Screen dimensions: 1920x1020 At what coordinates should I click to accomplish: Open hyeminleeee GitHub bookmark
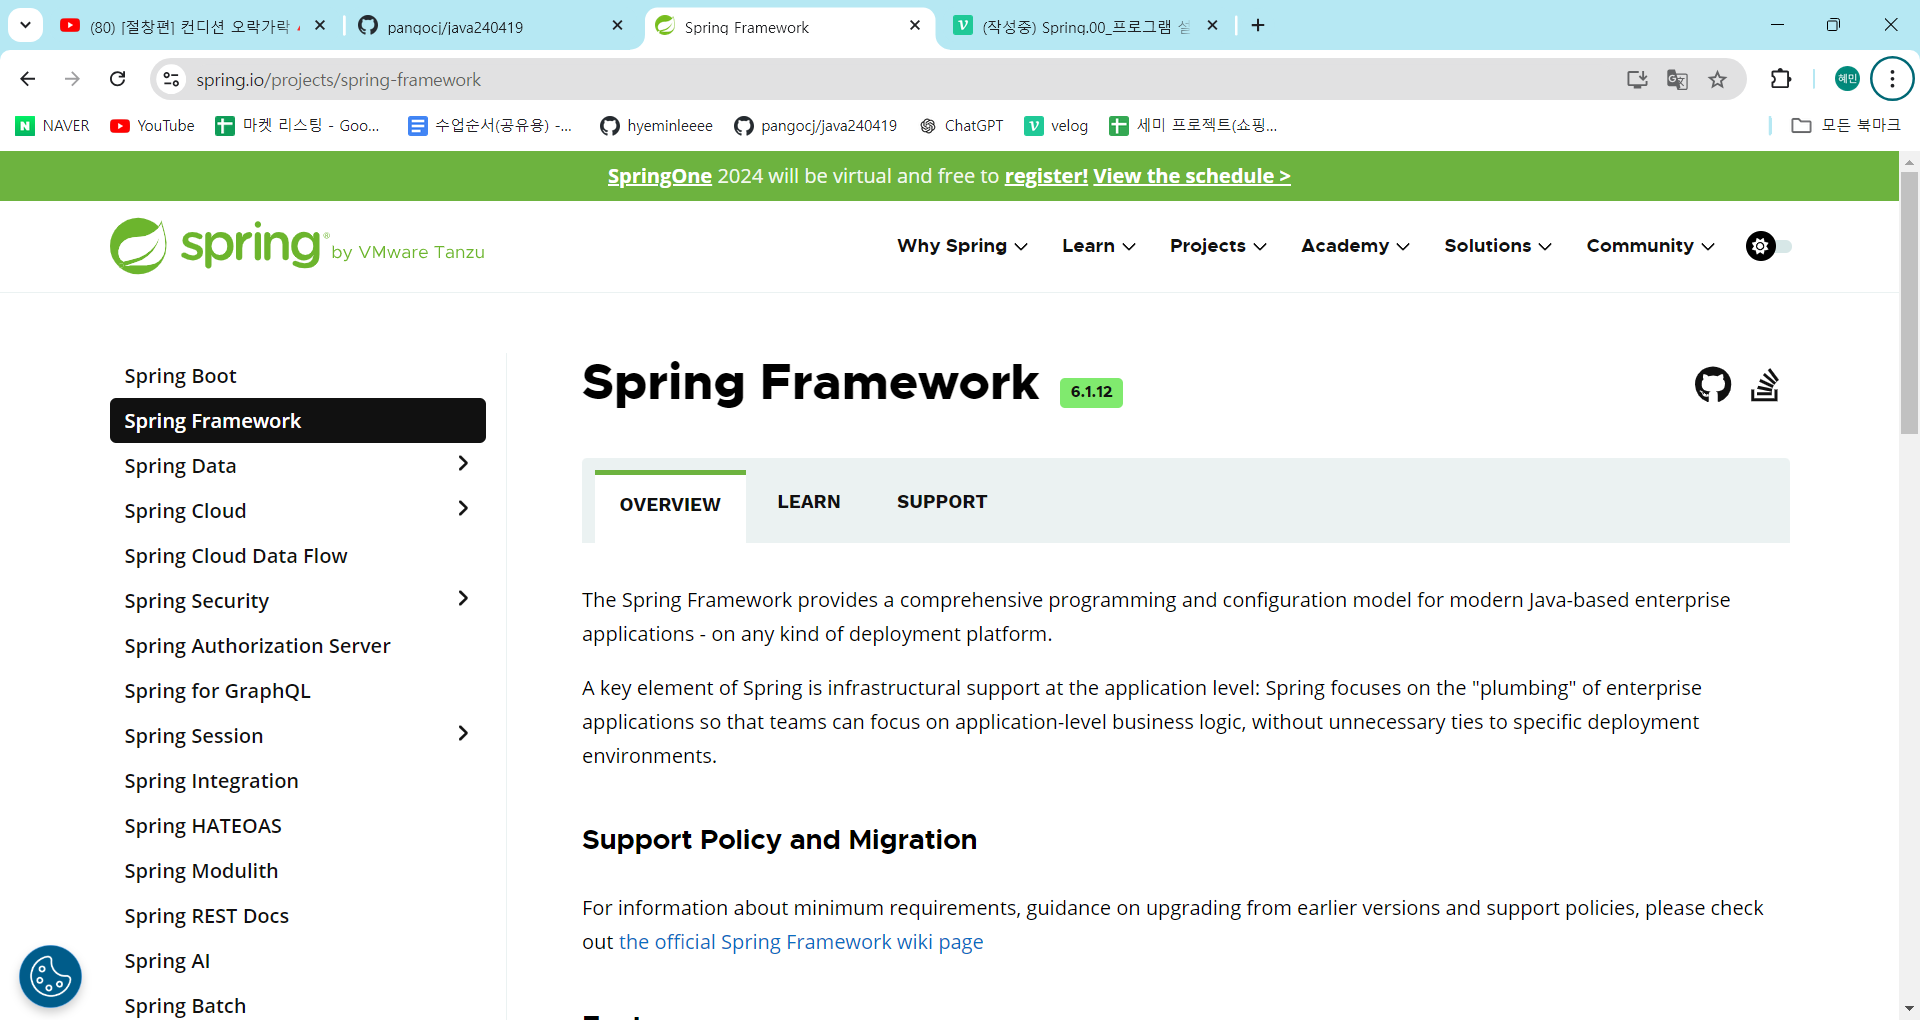[657, 126]
